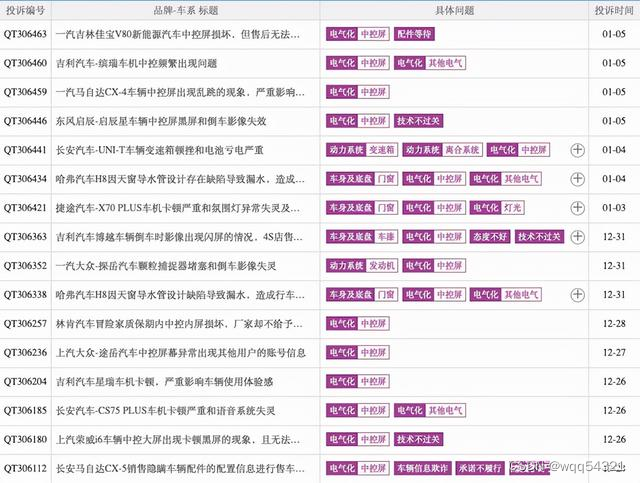
Task: Click 电气化 中控屏 tag in row QT306459
Action: [358, 92]
